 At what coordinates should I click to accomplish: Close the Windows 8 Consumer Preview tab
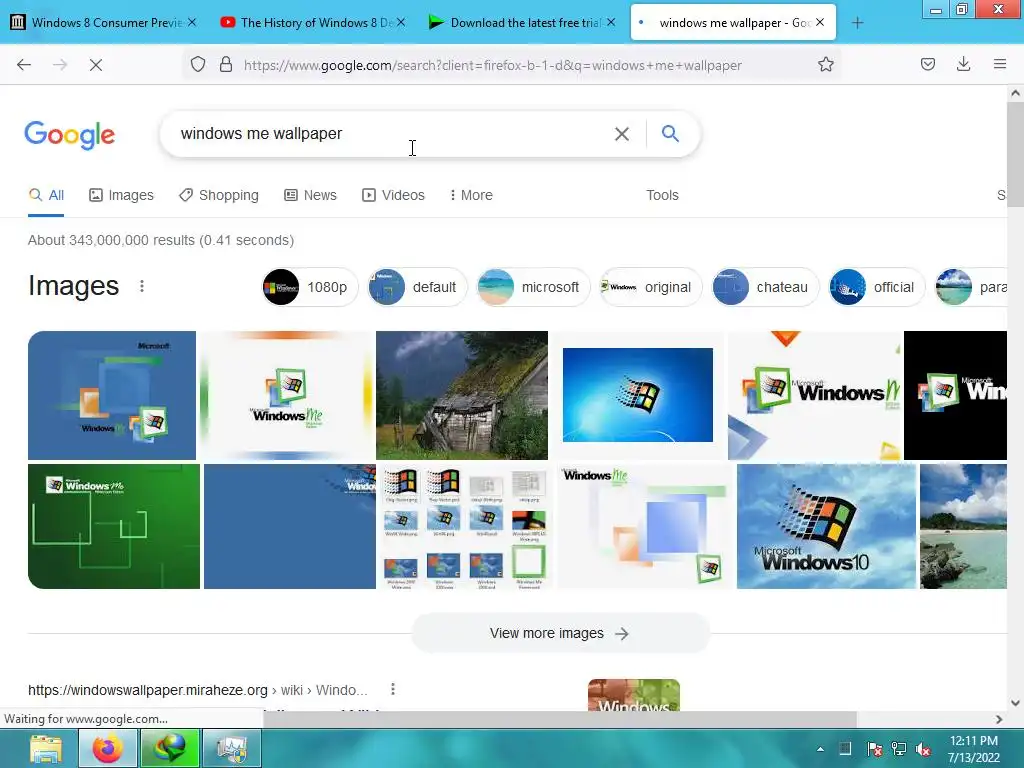192,22
